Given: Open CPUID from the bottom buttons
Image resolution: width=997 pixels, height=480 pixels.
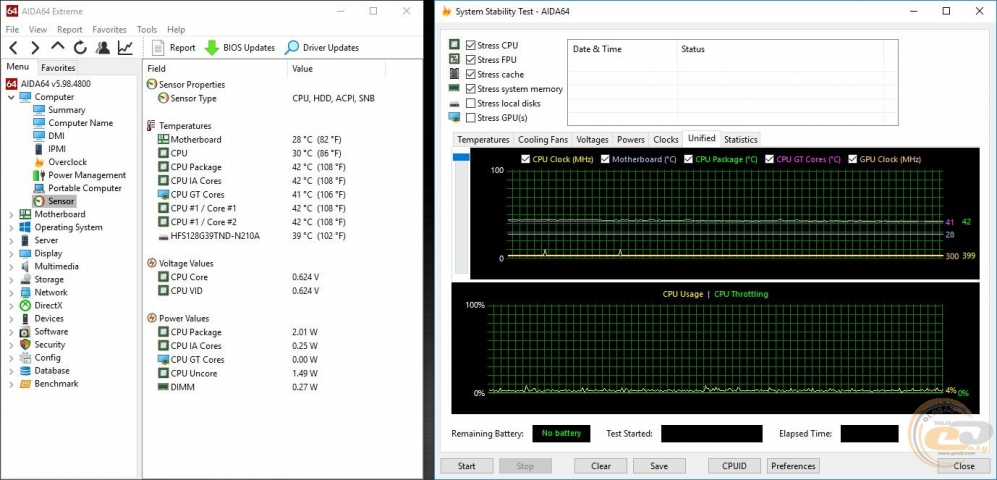Looking at the screenshot, I should pos(734,466).
